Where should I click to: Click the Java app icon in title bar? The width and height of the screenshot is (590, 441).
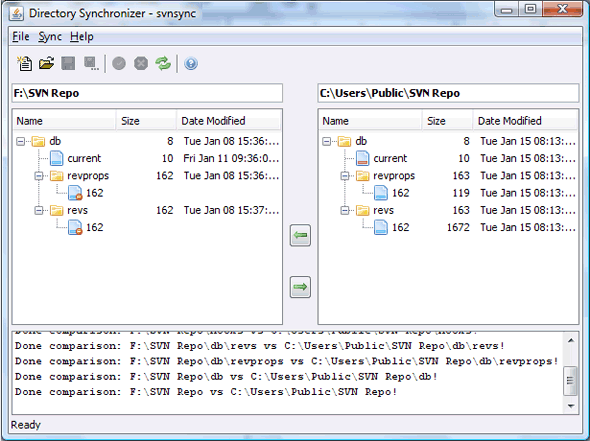point(17,14)
